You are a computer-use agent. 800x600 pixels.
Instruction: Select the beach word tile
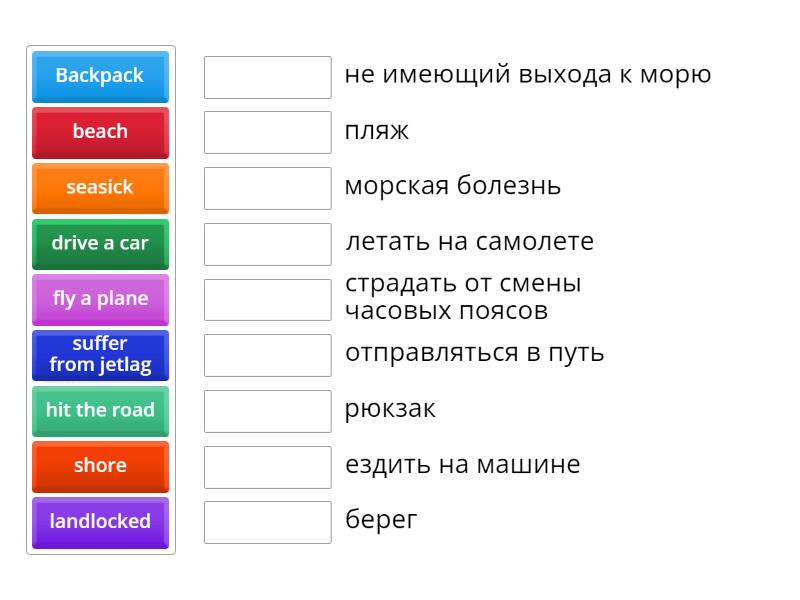100,132
